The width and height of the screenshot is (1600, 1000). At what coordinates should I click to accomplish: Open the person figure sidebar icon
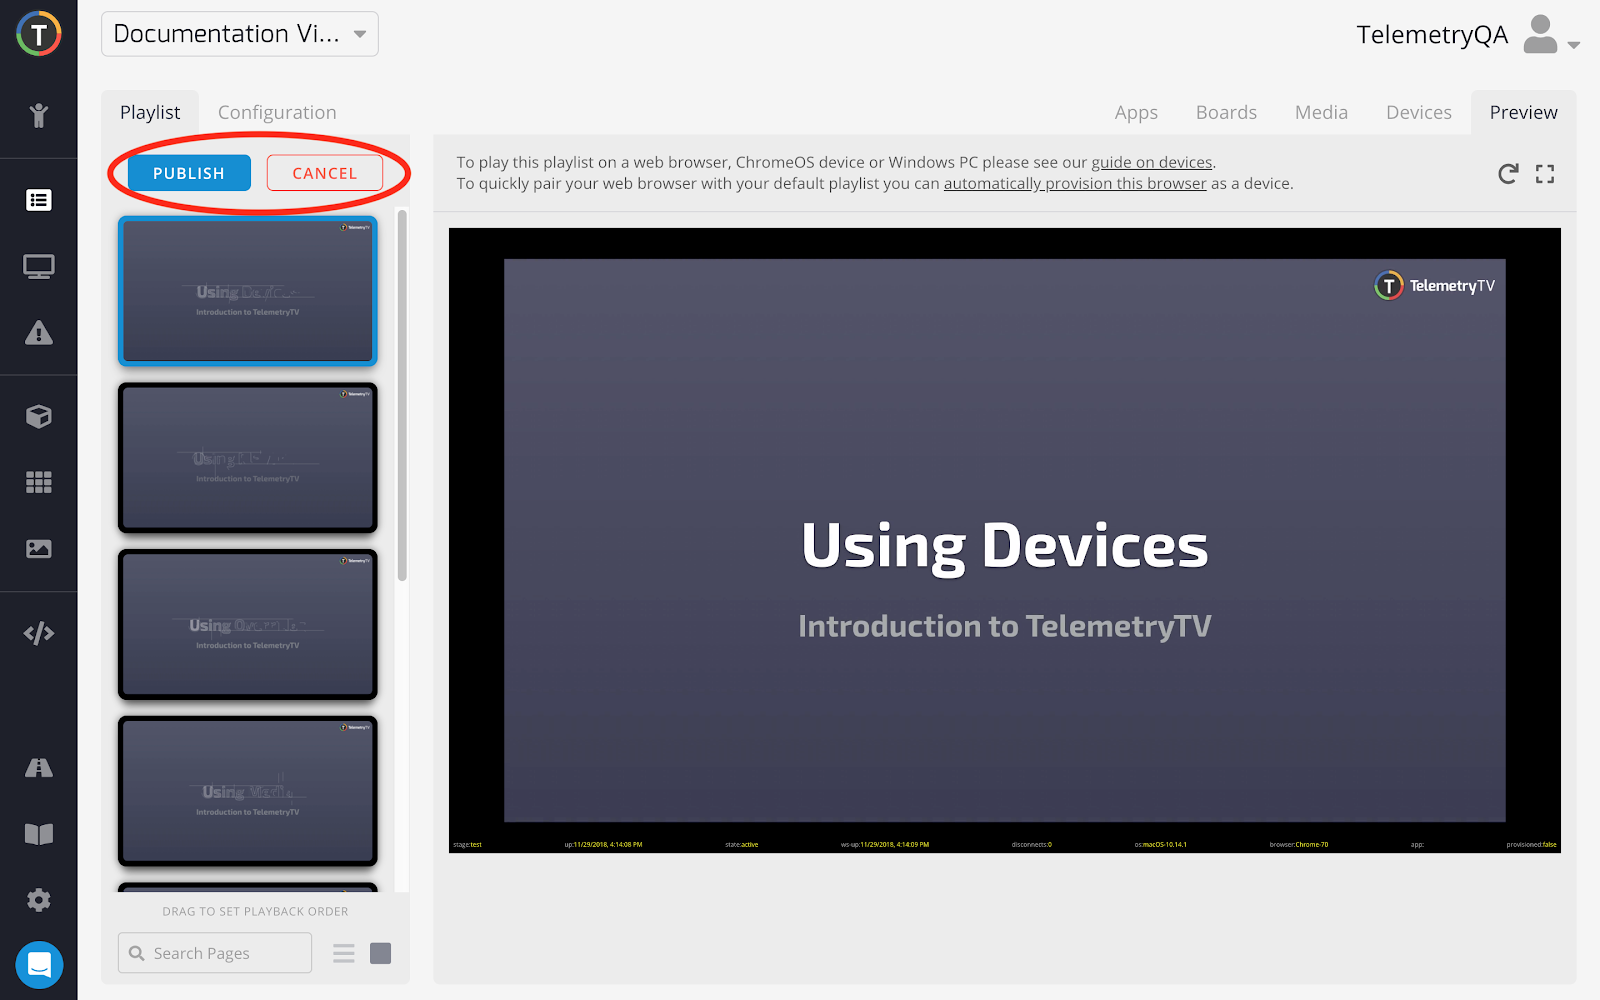tap(38, 115)
